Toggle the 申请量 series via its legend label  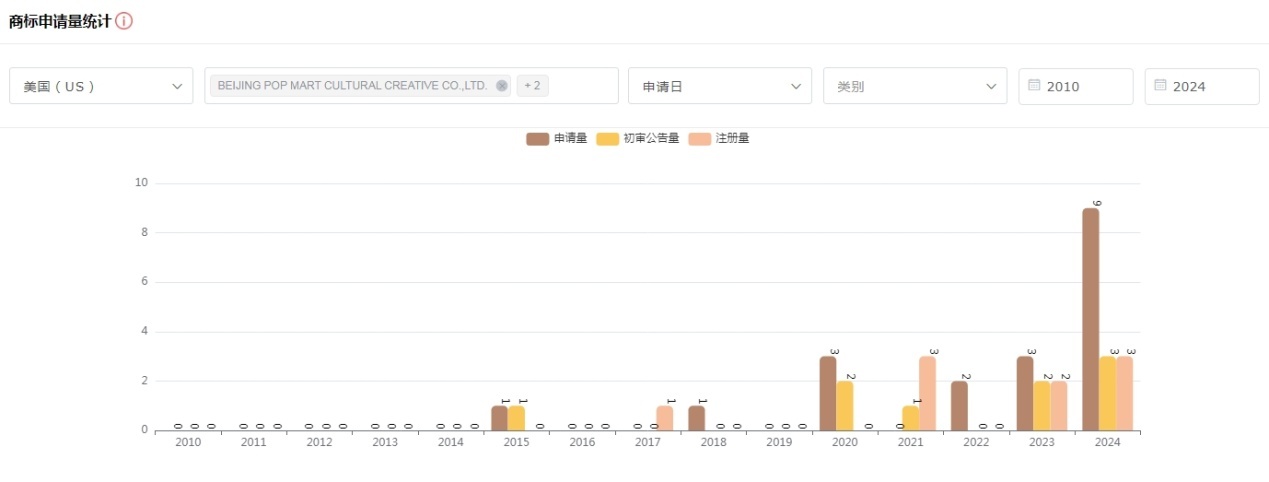(570, 139)
